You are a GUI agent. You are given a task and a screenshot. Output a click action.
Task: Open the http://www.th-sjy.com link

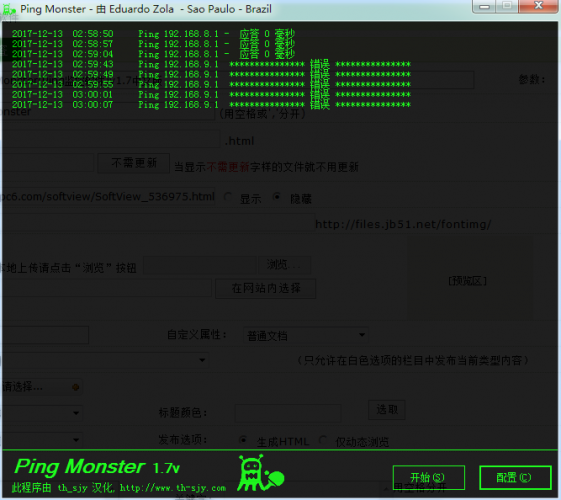pos(173,488)
